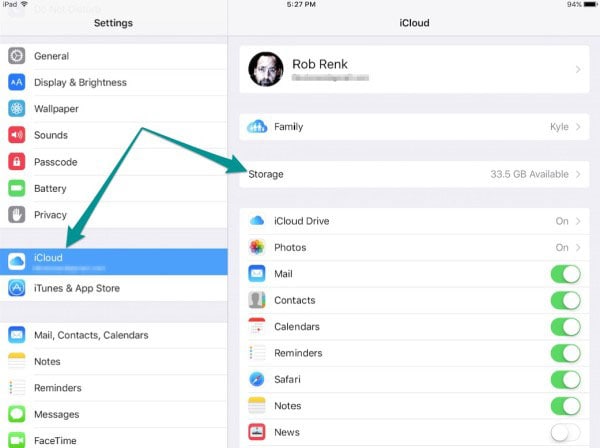The width and height of the screenshot is (600, 448).
Task: Tap the Messages label in sidebar
Action: 57,414
